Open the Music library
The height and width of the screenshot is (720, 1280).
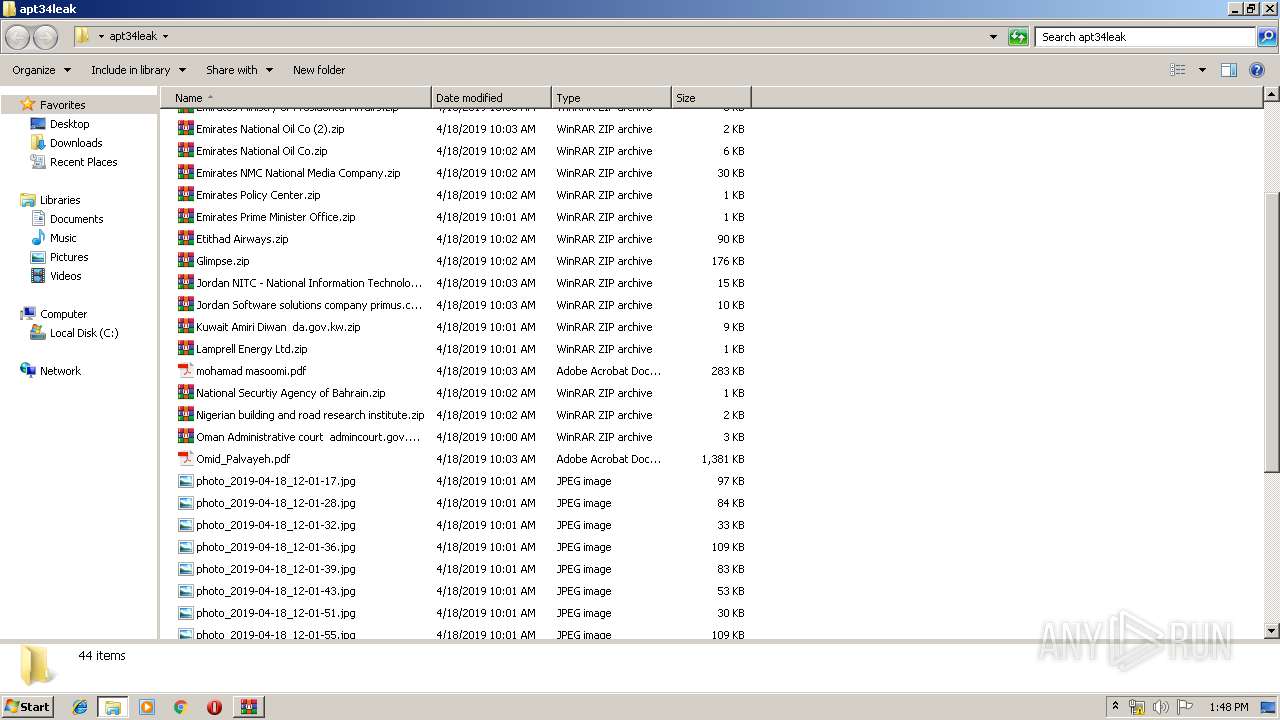click(63, 238)
